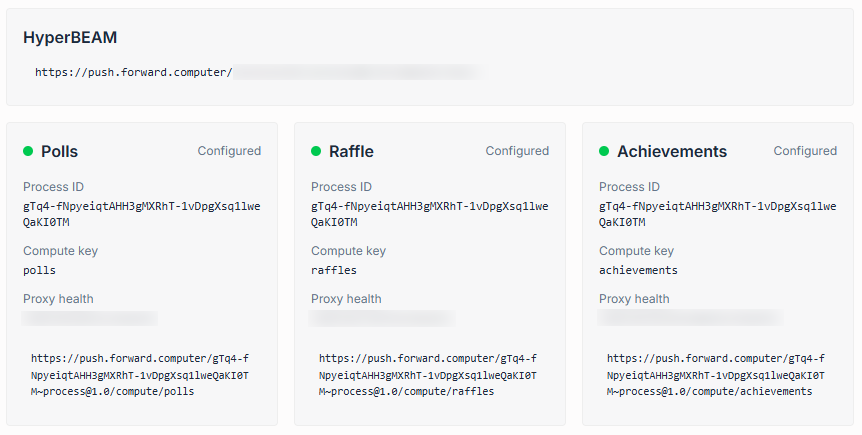Viewport: 862px width, 435px height.
Task: Click the Proxy health label in the Raffle card
Action: tap(346, 299)
